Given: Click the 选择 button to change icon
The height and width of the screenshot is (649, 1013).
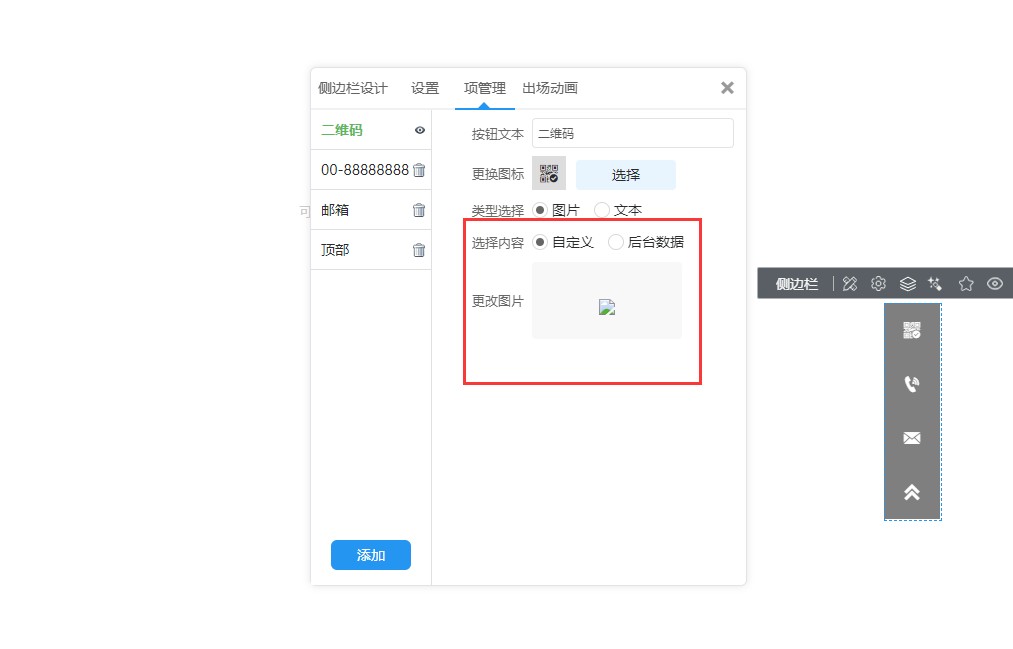Looking at the screenshot, I should tap(625, 175).
